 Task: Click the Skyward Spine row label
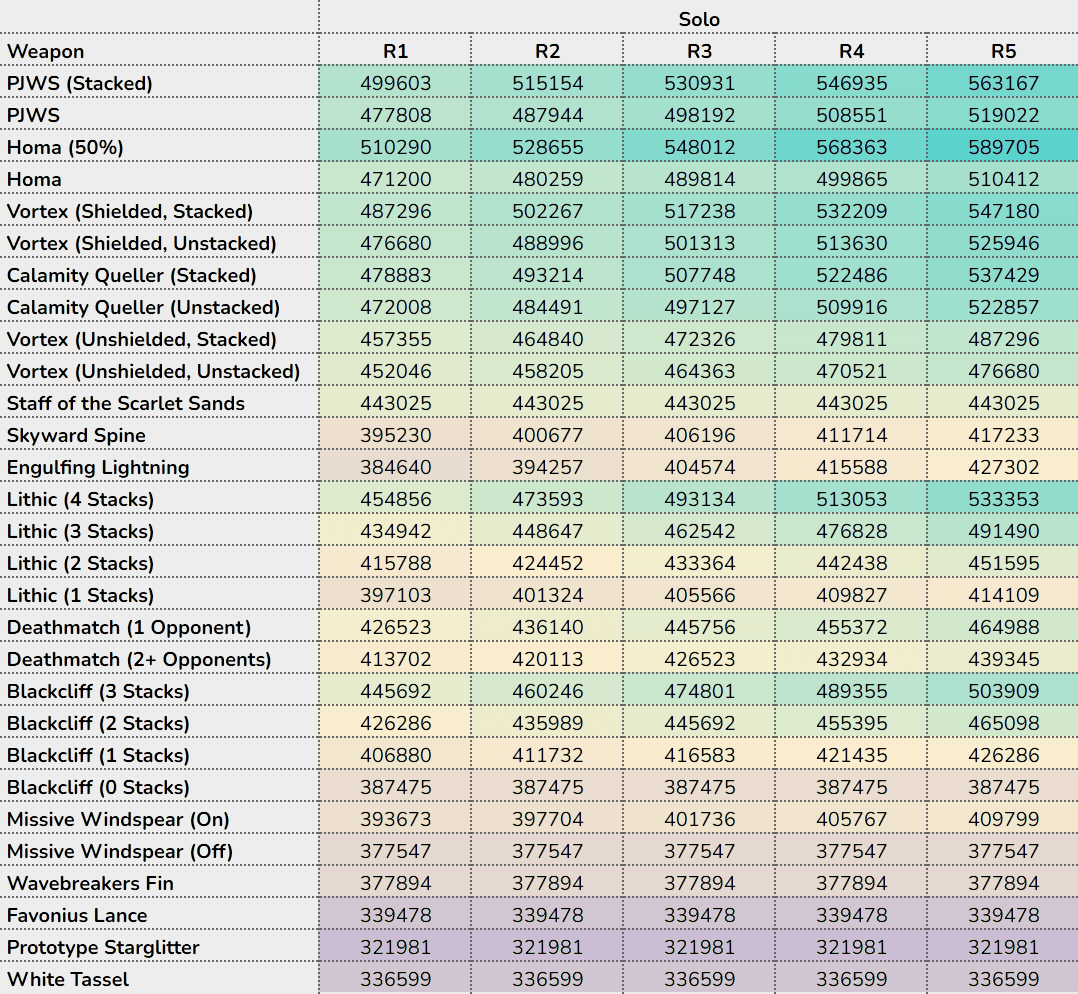coord(76,435)
